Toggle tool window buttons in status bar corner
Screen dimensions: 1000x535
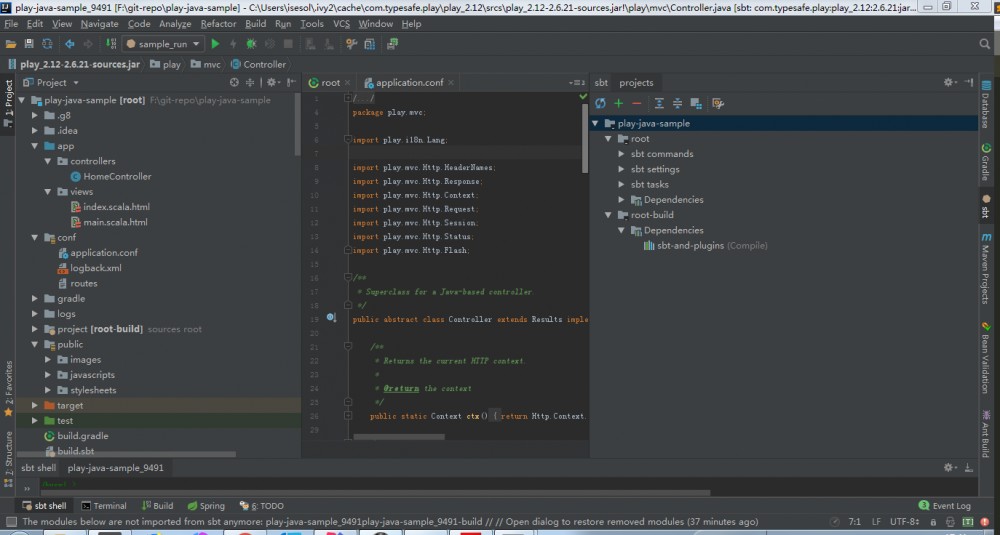tap(10, 521)
